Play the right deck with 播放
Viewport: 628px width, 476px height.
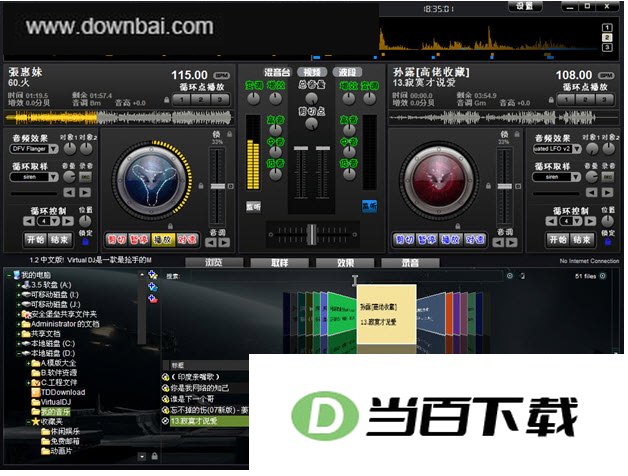coord(451,240)
